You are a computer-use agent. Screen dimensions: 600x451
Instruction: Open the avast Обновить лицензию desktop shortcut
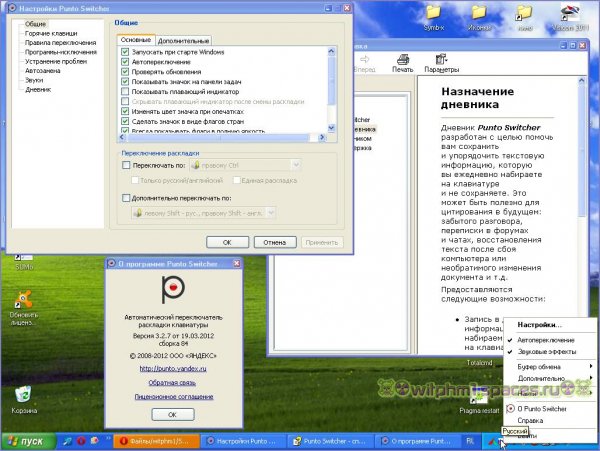point(24,308)
